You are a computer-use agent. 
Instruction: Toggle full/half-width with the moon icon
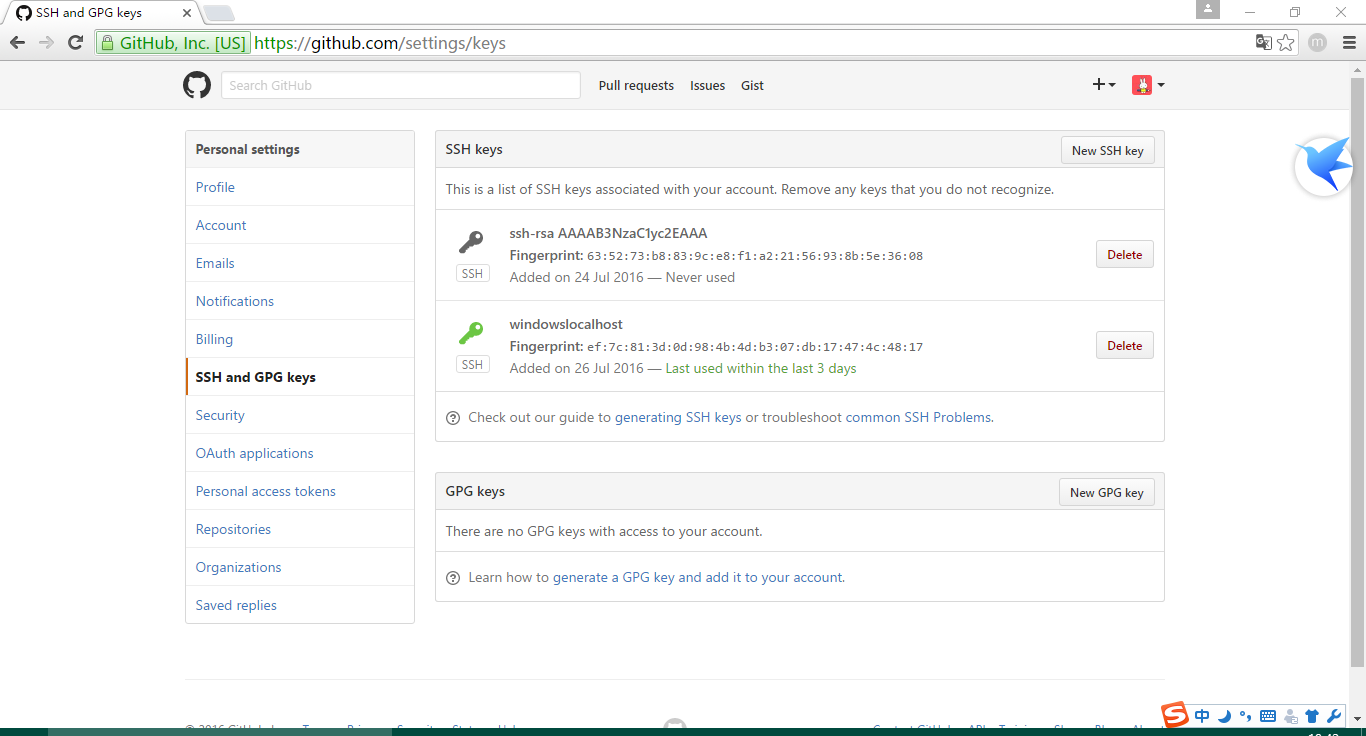[x=1224, y=716]
